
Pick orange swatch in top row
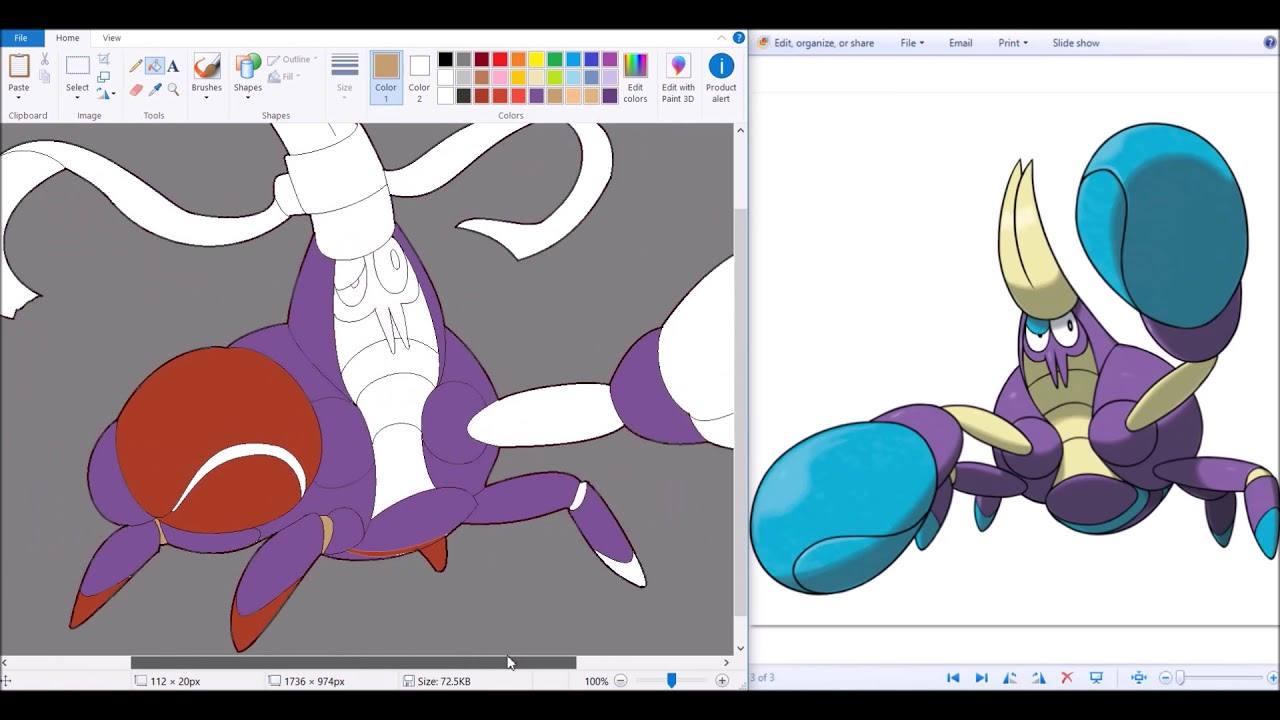pos(518,60)
